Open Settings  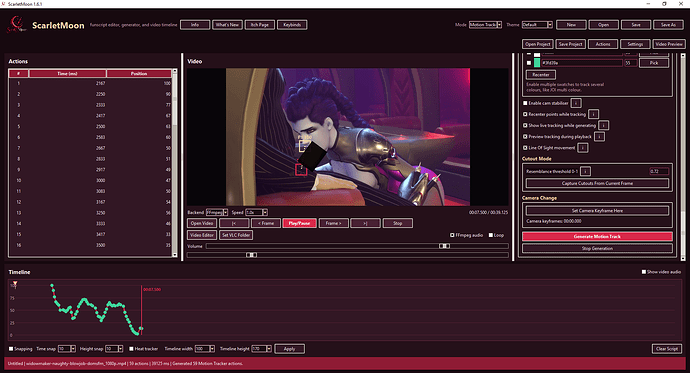[x=635, y=44]
